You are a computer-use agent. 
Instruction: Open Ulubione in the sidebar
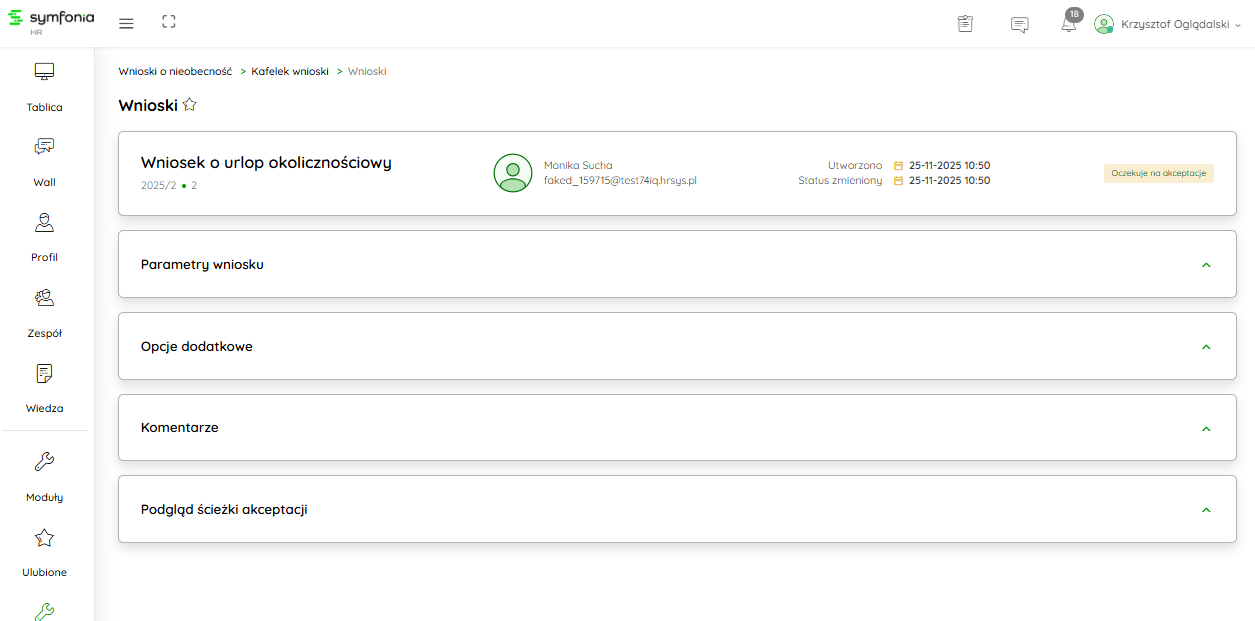click(x=44, y=551)
